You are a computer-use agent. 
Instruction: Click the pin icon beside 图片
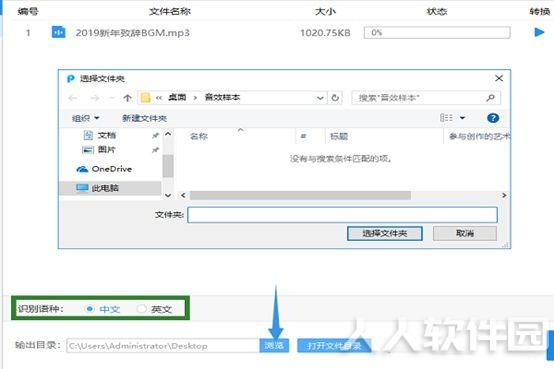click(155, 150)
